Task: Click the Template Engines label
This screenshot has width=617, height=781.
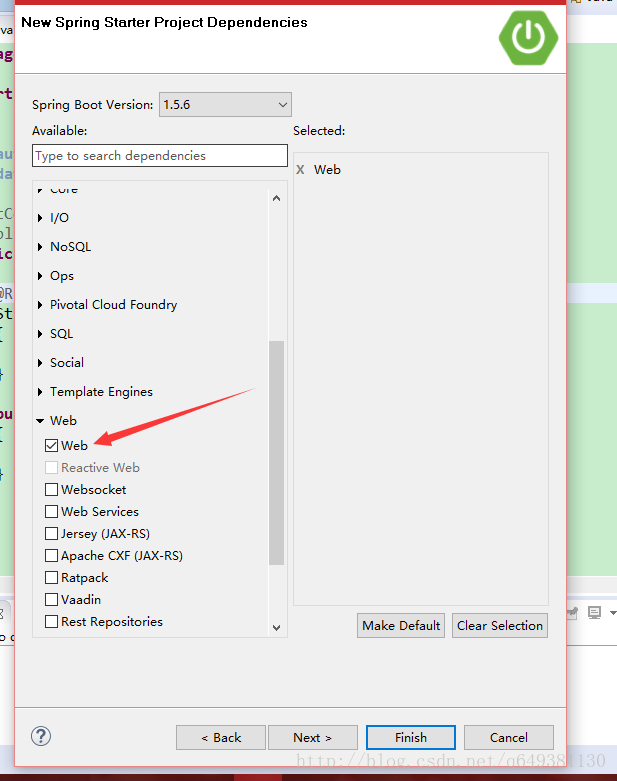Action: point(101,392)
